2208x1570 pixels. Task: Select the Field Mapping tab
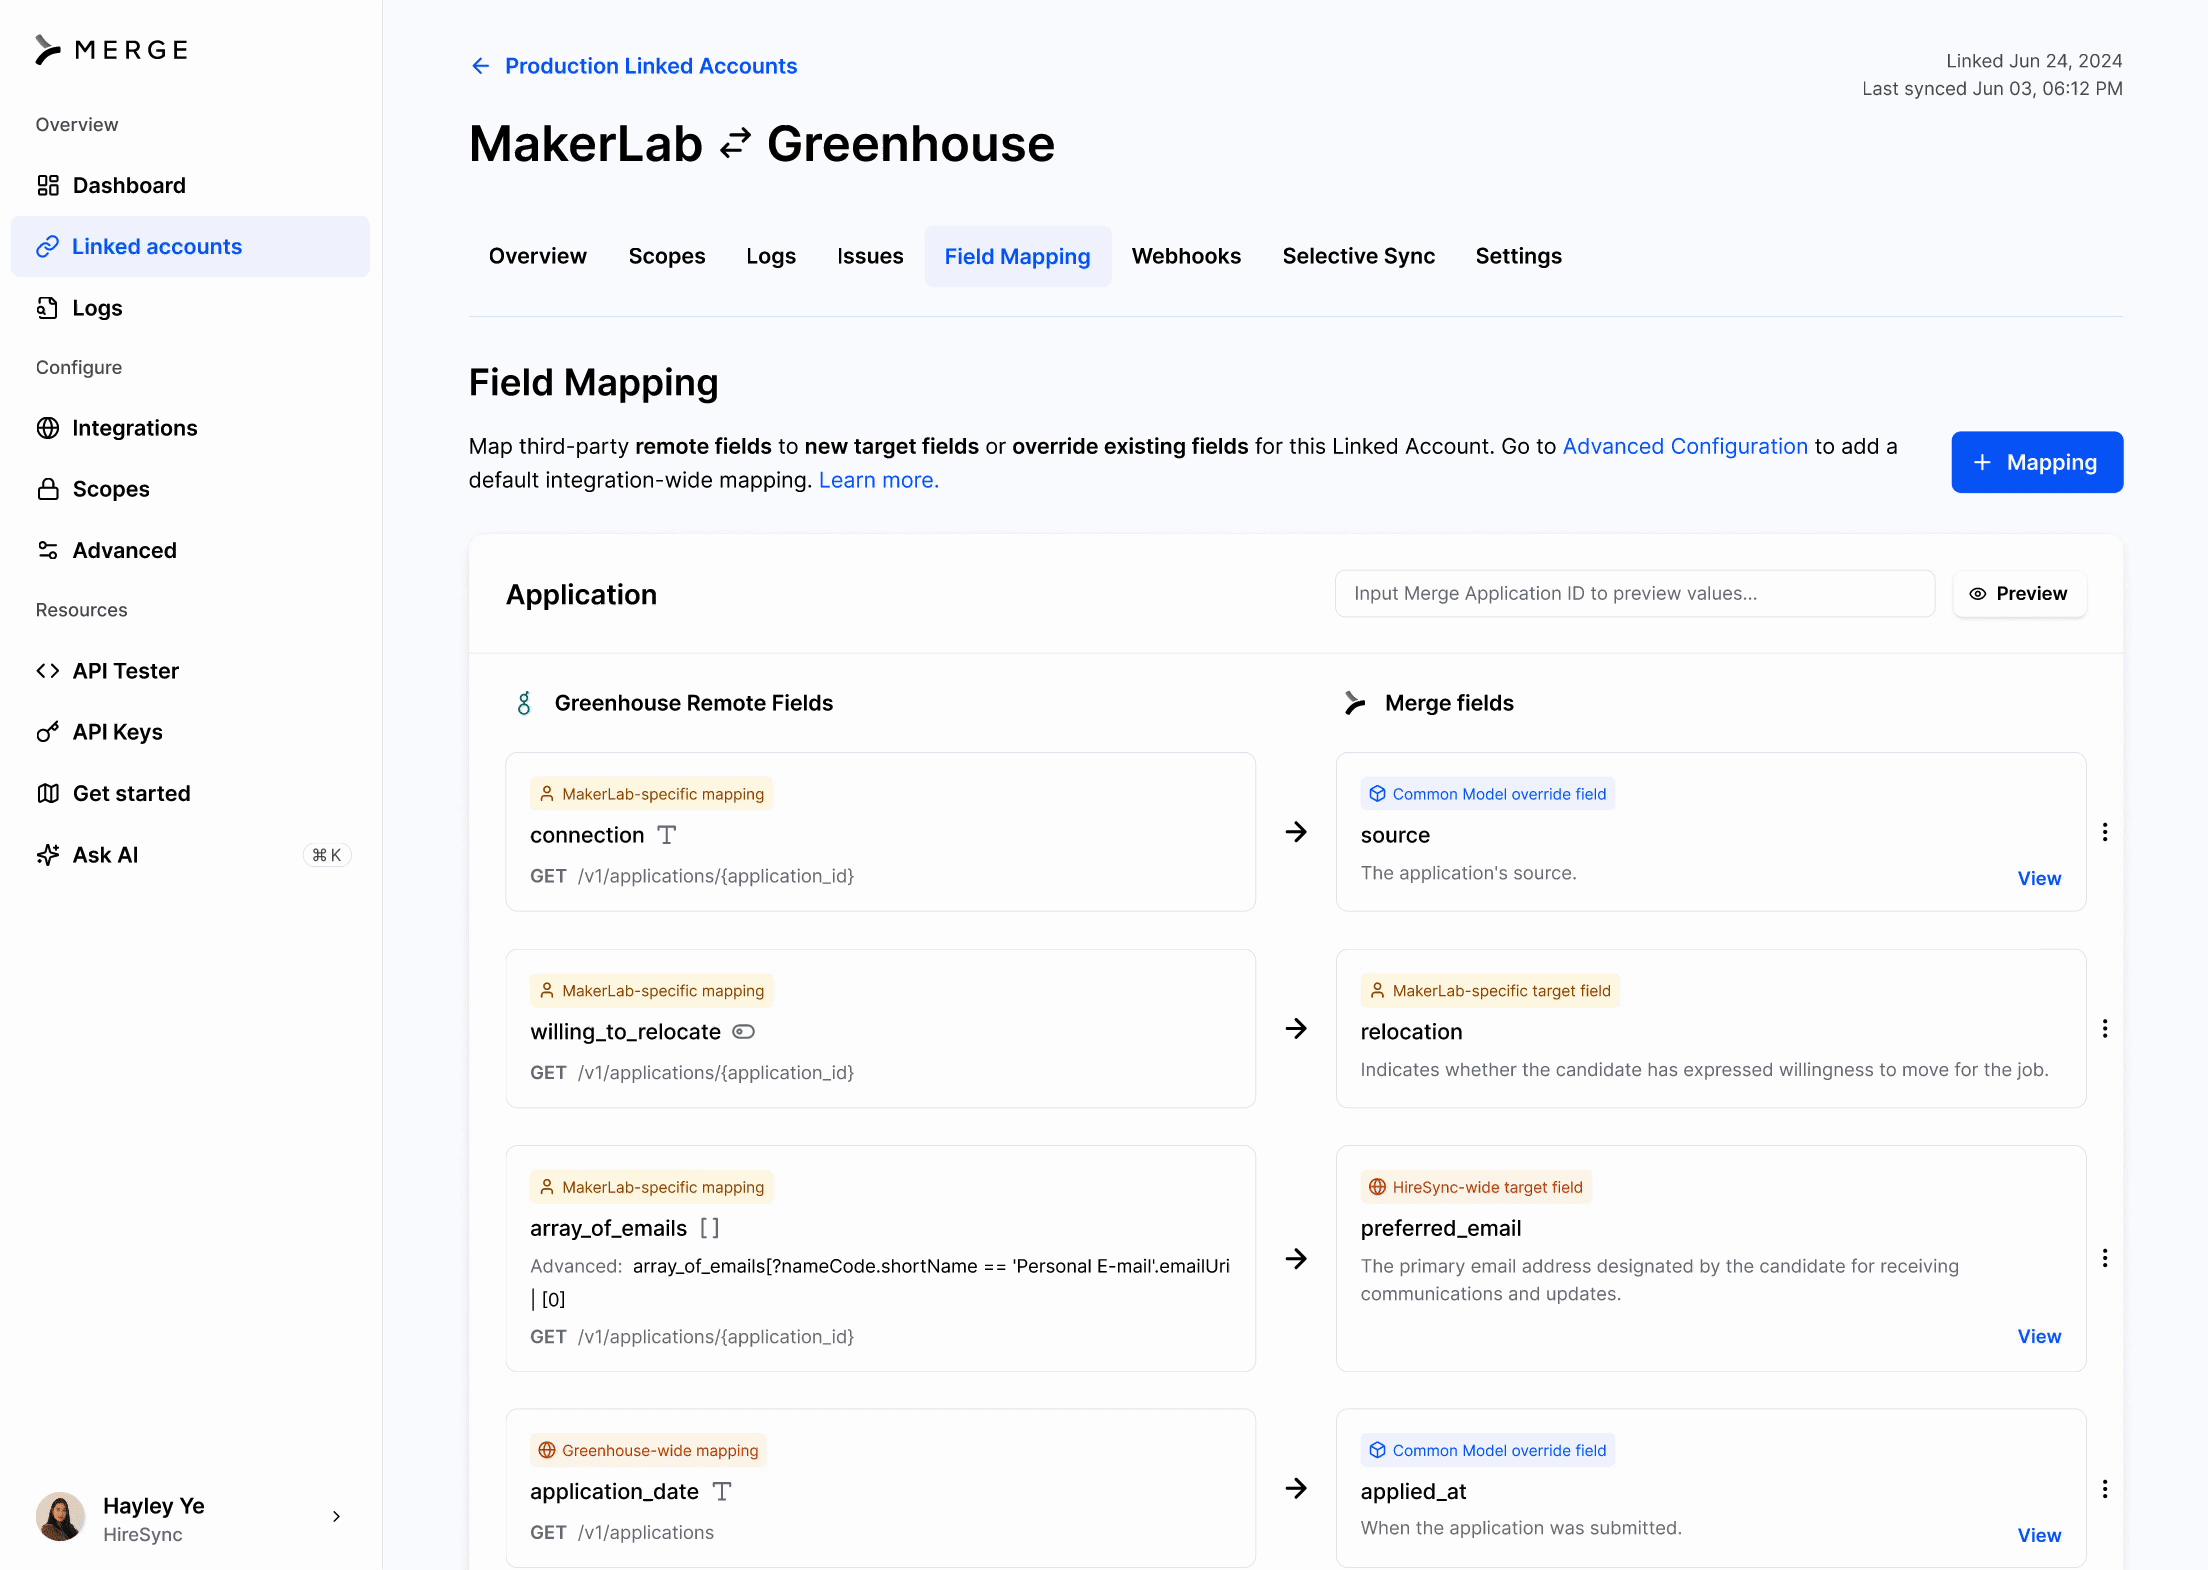1018,256
